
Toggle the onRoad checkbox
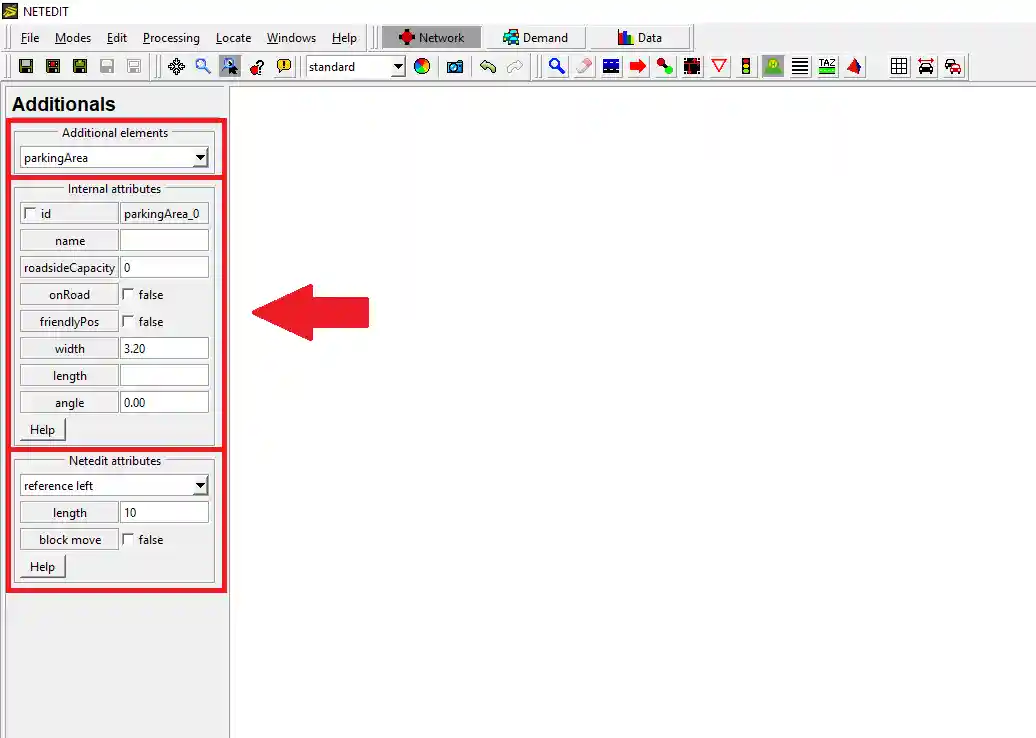click(128, 294)
